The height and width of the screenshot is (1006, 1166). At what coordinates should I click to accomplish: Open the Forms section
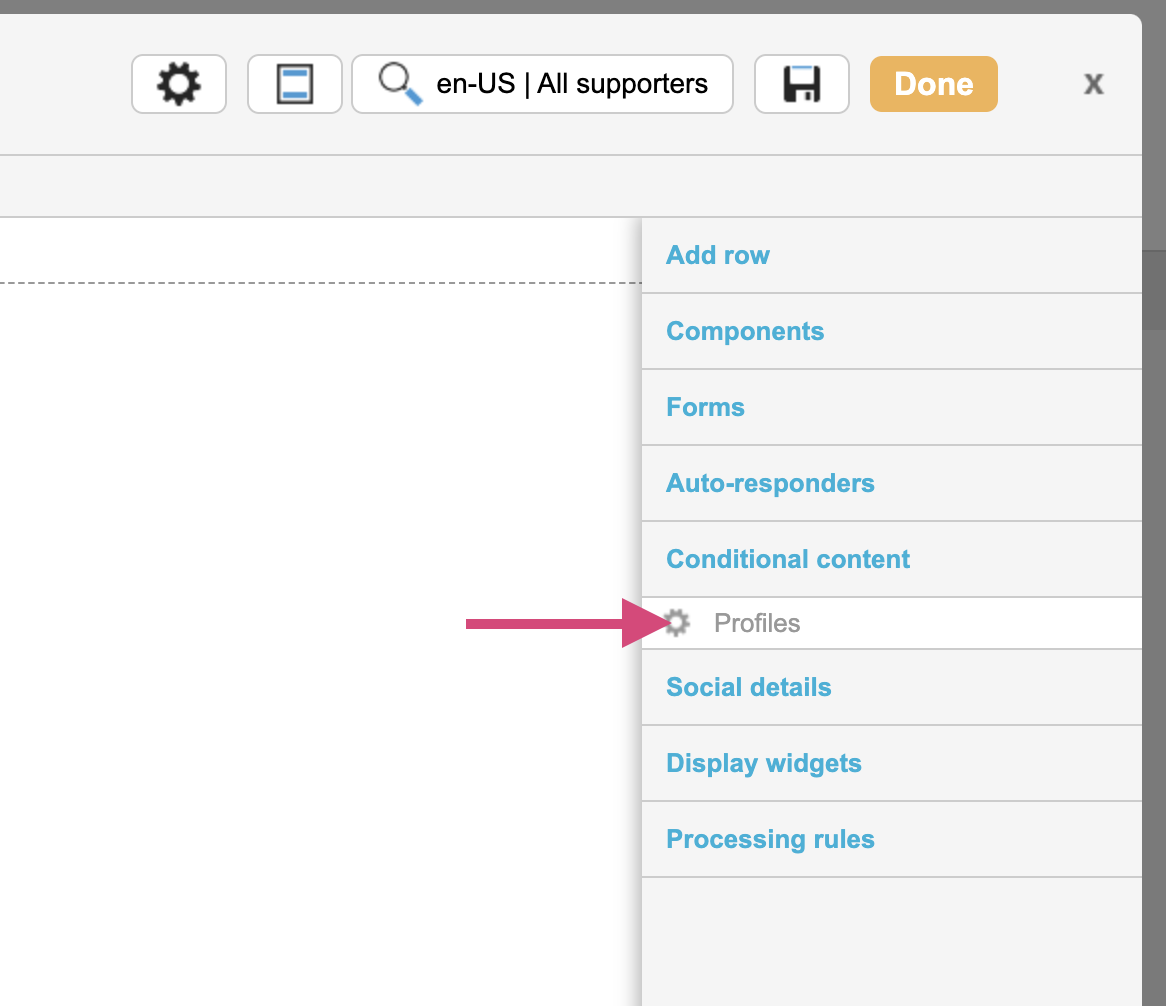tap(705, 407)
